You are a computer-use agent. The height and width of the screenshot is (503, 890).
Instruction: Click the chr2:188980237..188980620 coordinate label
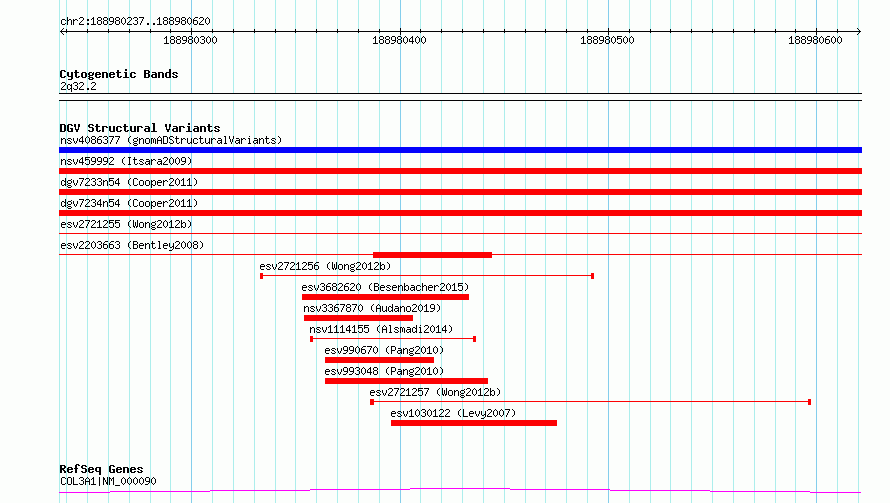(x=135, y=21)
